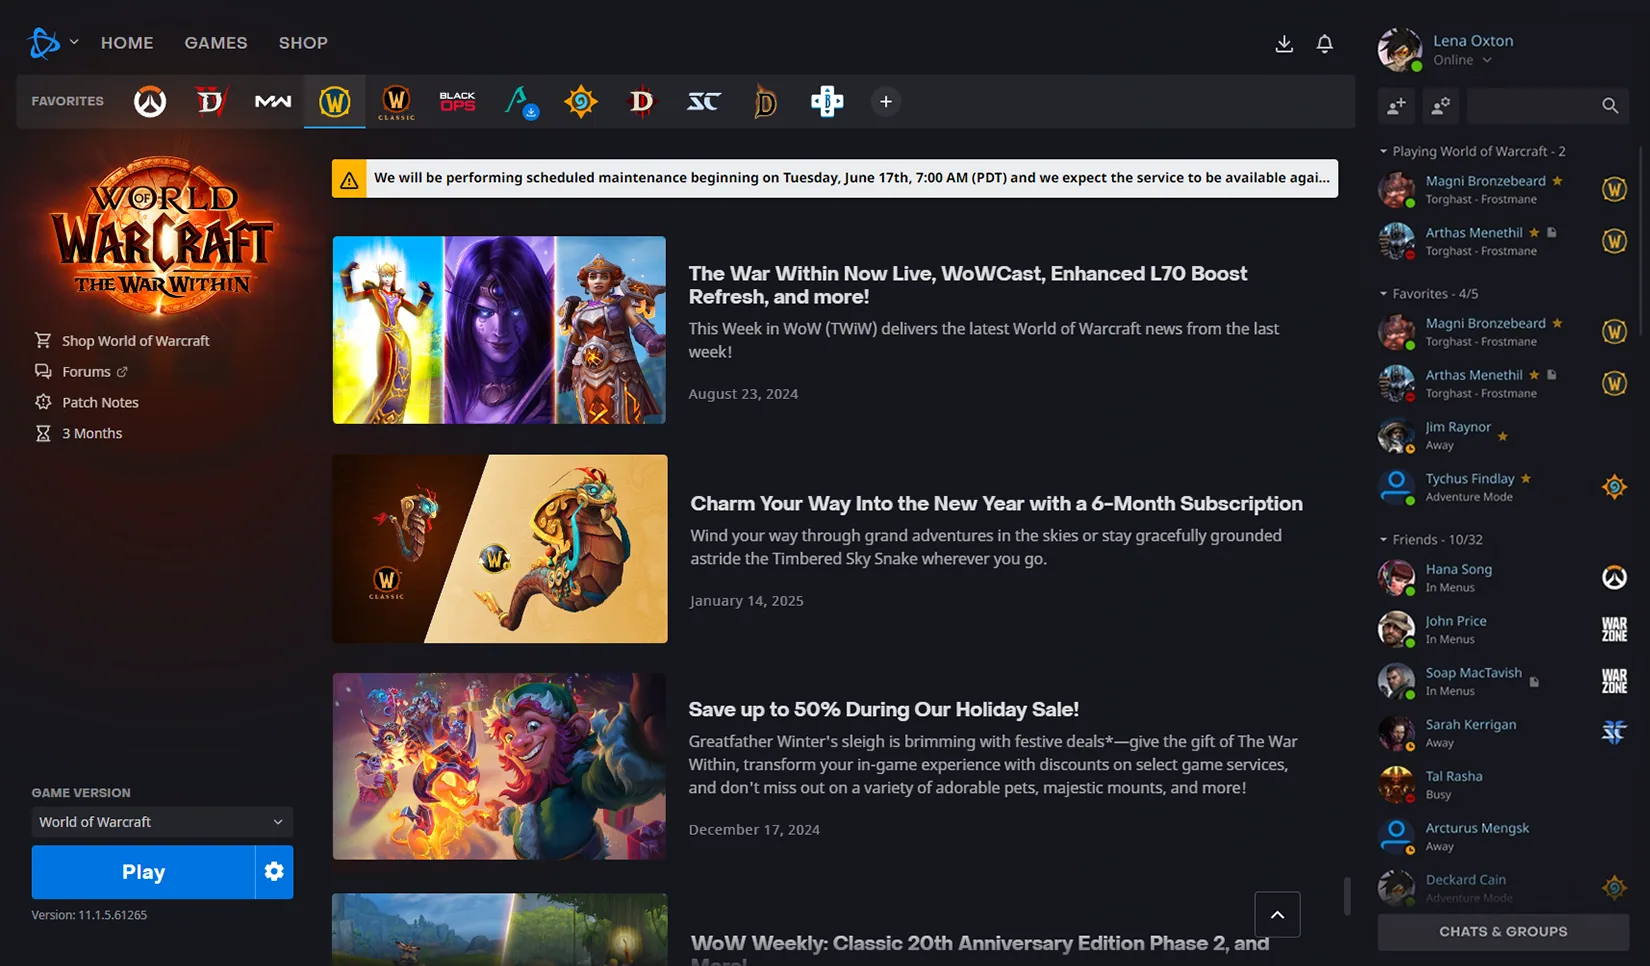Open Diablo Immortal from favorites bar

(765, 102)
